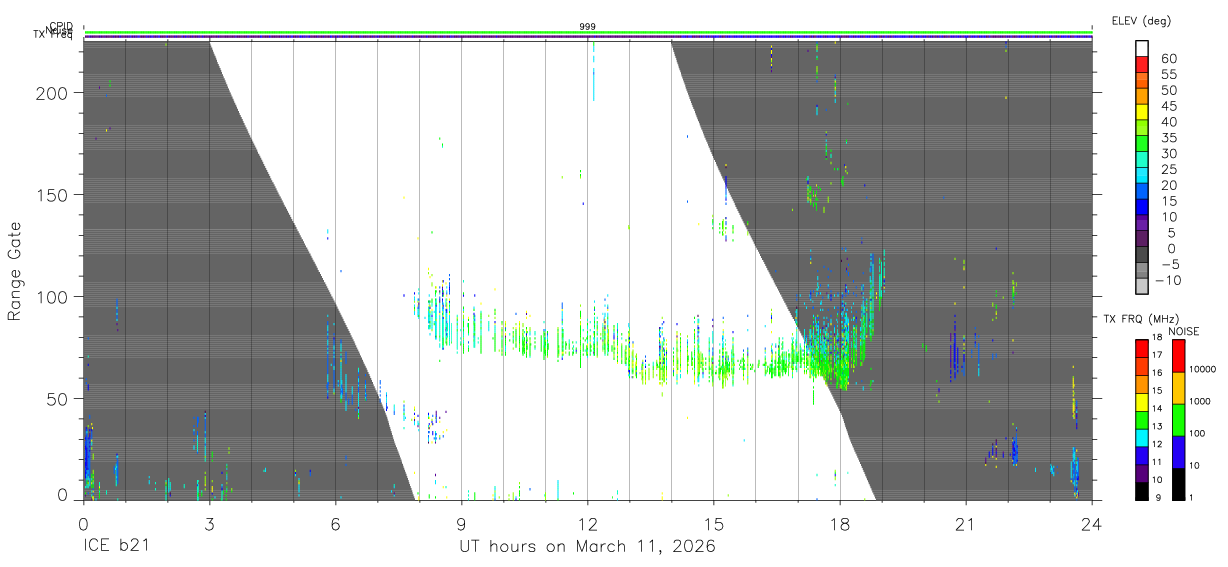
Task: Click the "1" label on NOISE legend
Action: click(1190, 497)
